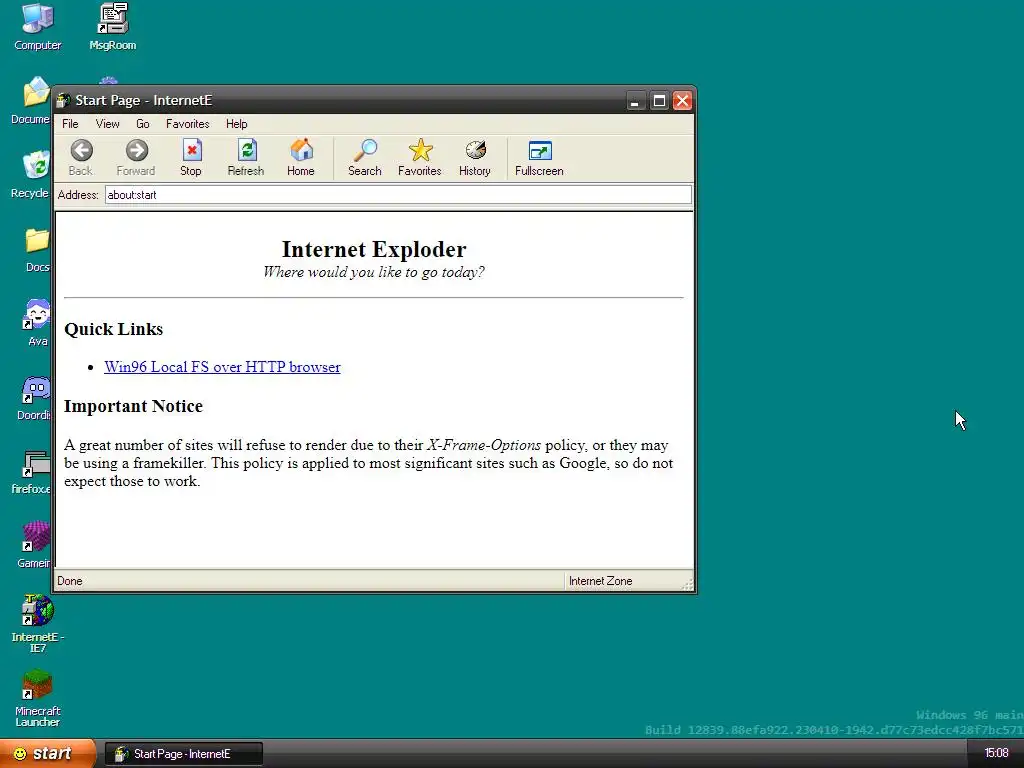Open the Documents folder desktop icon

(36, 93)
